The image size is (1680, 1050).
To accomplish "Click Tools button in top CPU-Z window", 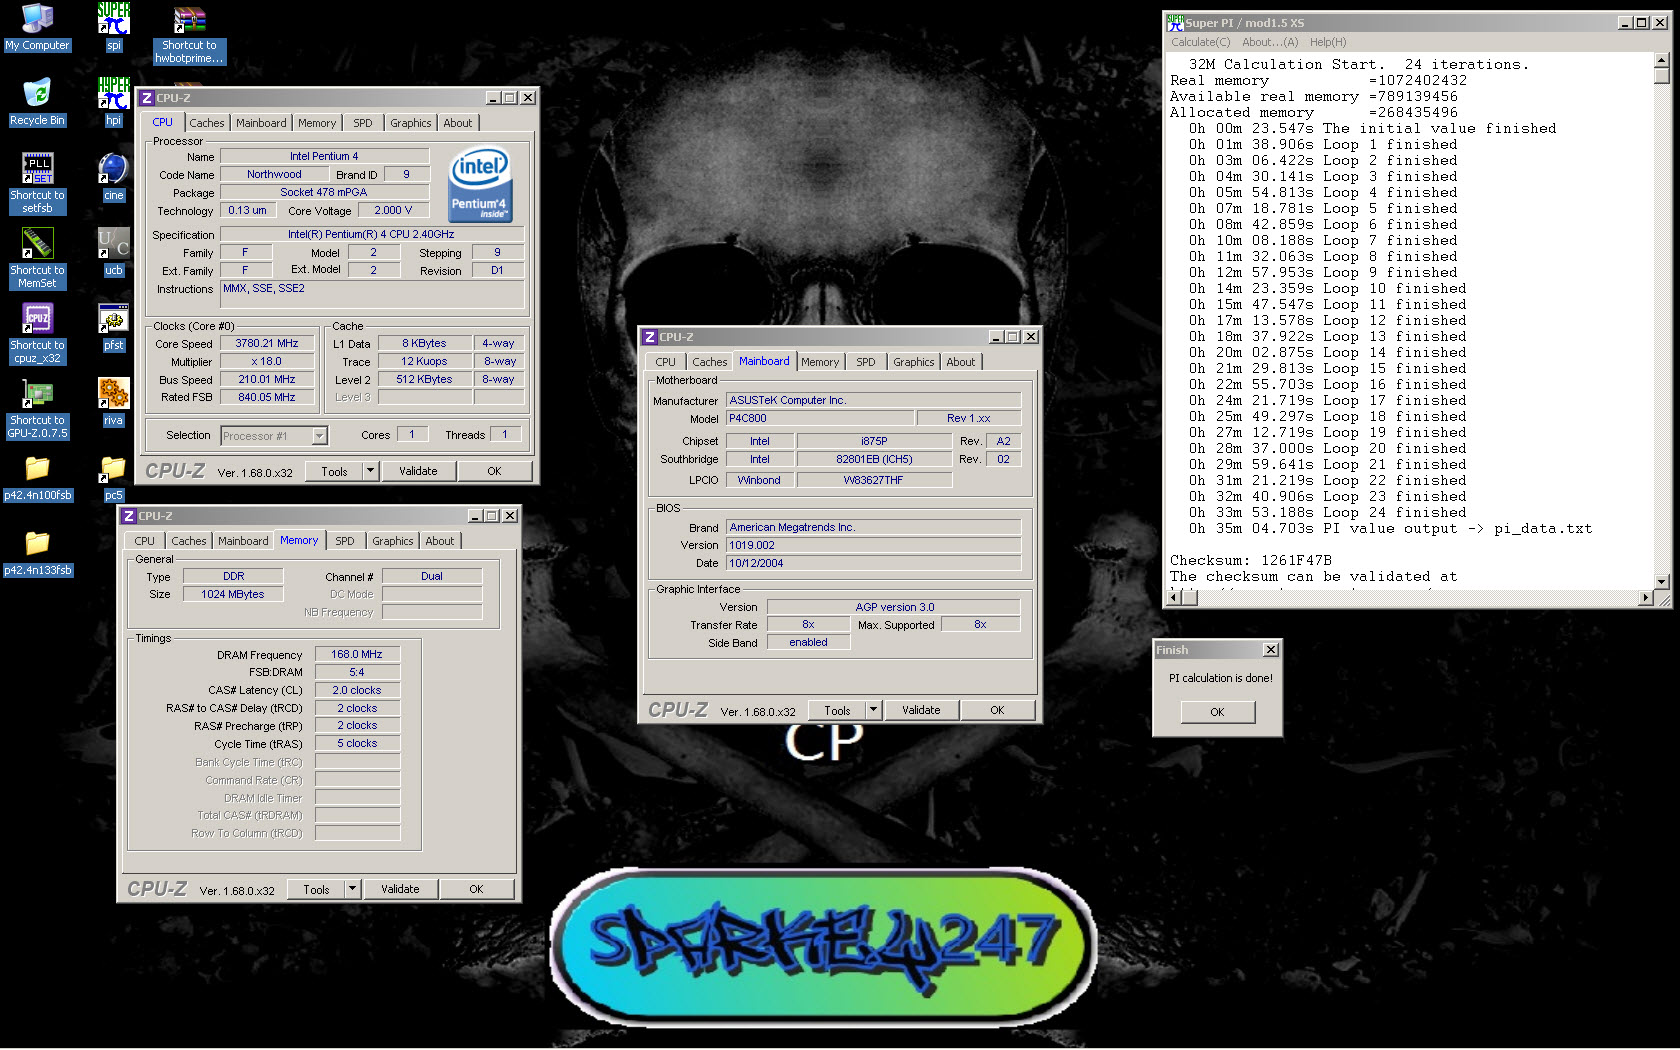I will click(x=334, y=471).
